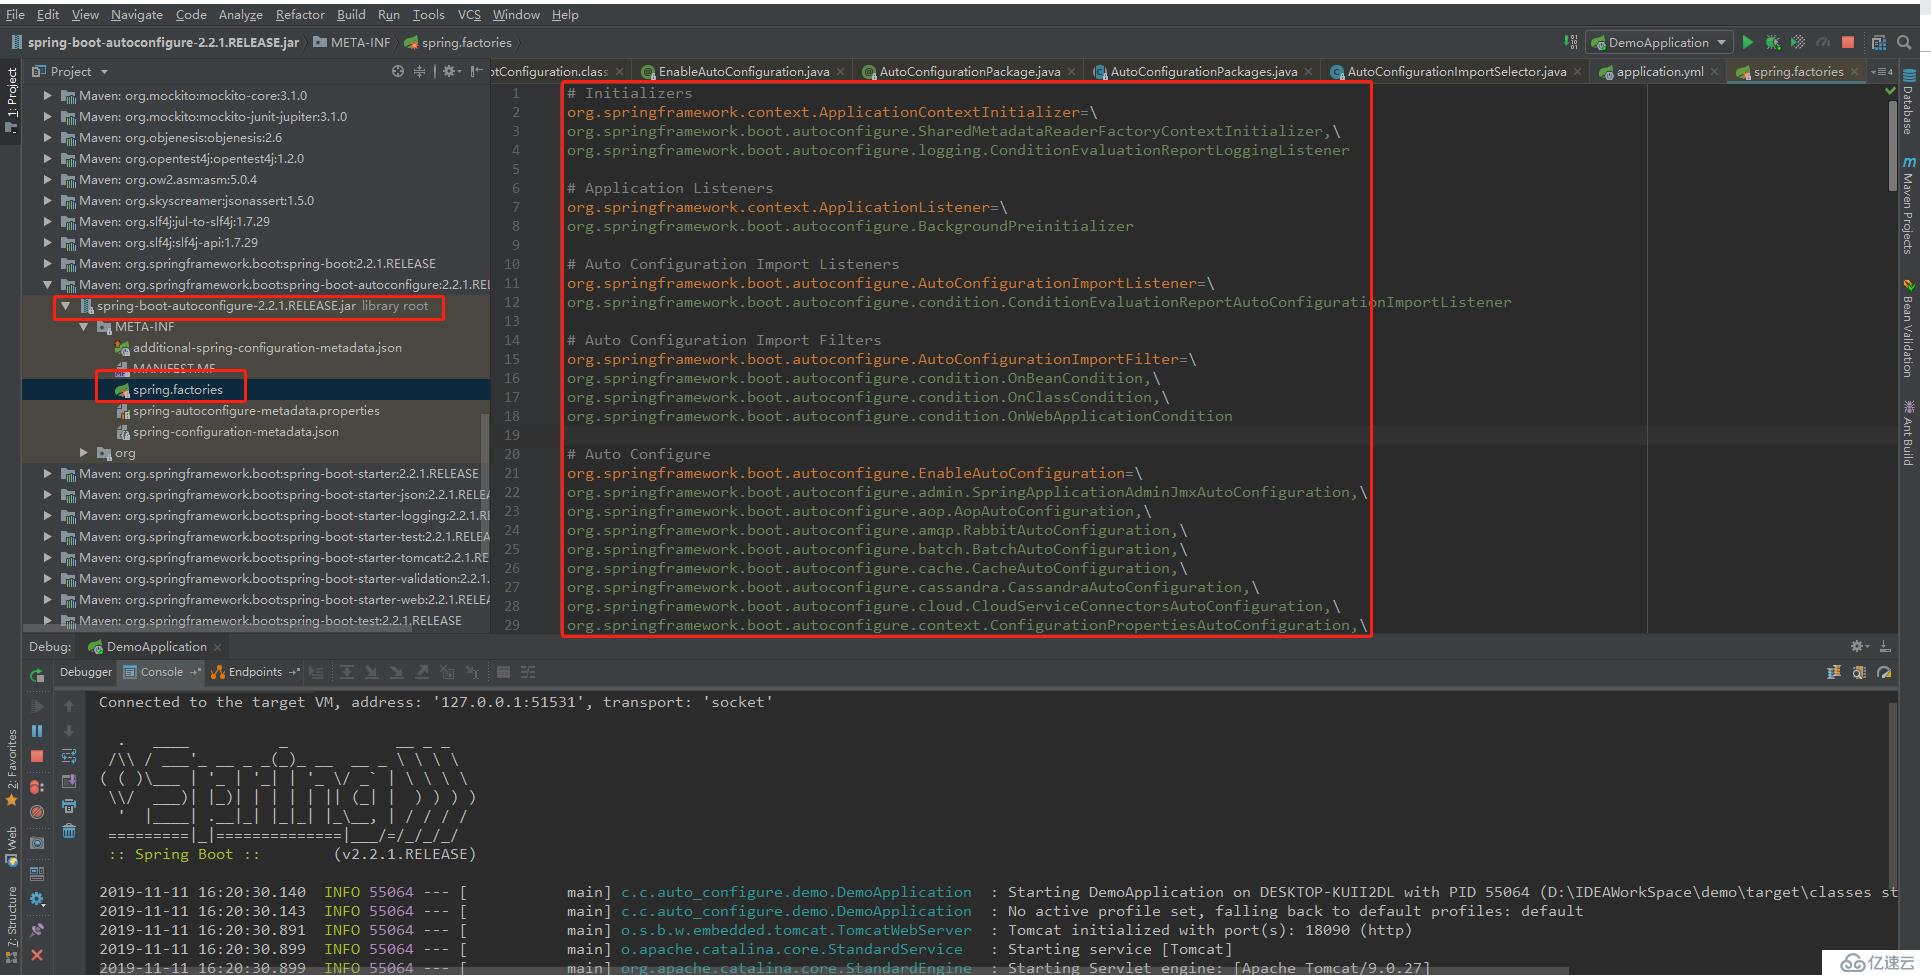Viewport: 1931px width, 975px height.
Task: Expand Maven: org.mockito:mockito-core:3.1.0
Action: (x=47, y=96)
